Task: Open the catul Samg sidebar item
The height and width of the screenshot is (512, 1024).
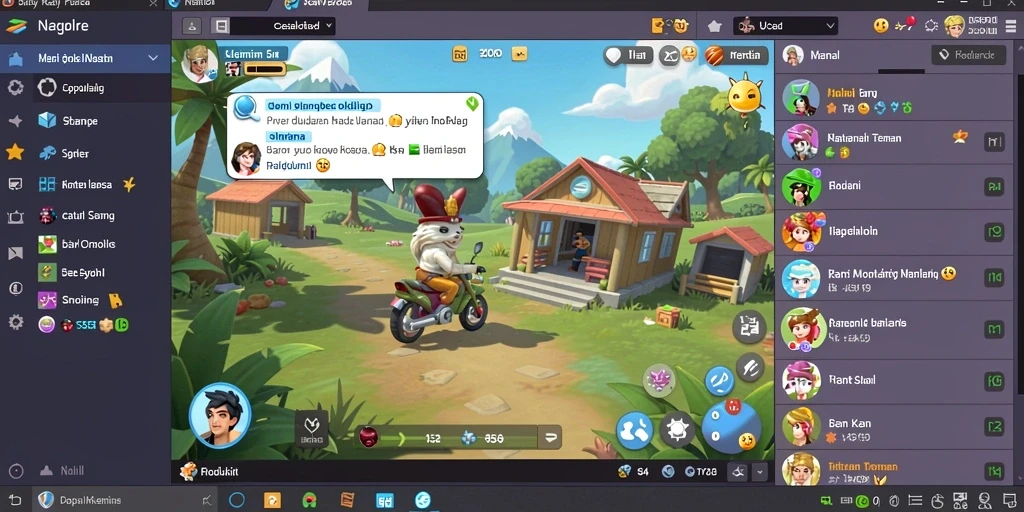Action: point(76,216)
